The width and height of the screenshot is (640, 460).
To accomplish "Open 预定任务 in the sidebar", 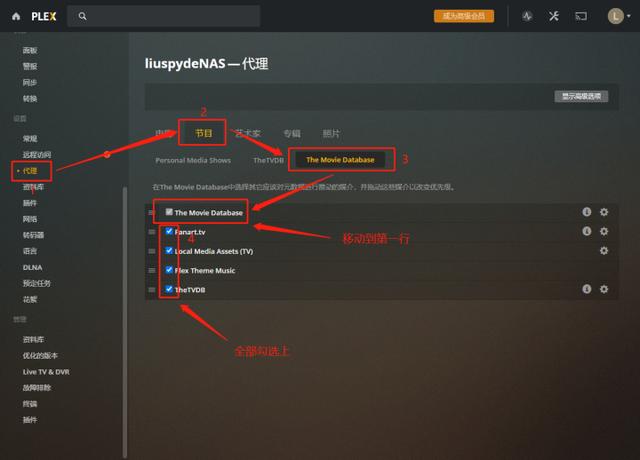I will point(36,283).
